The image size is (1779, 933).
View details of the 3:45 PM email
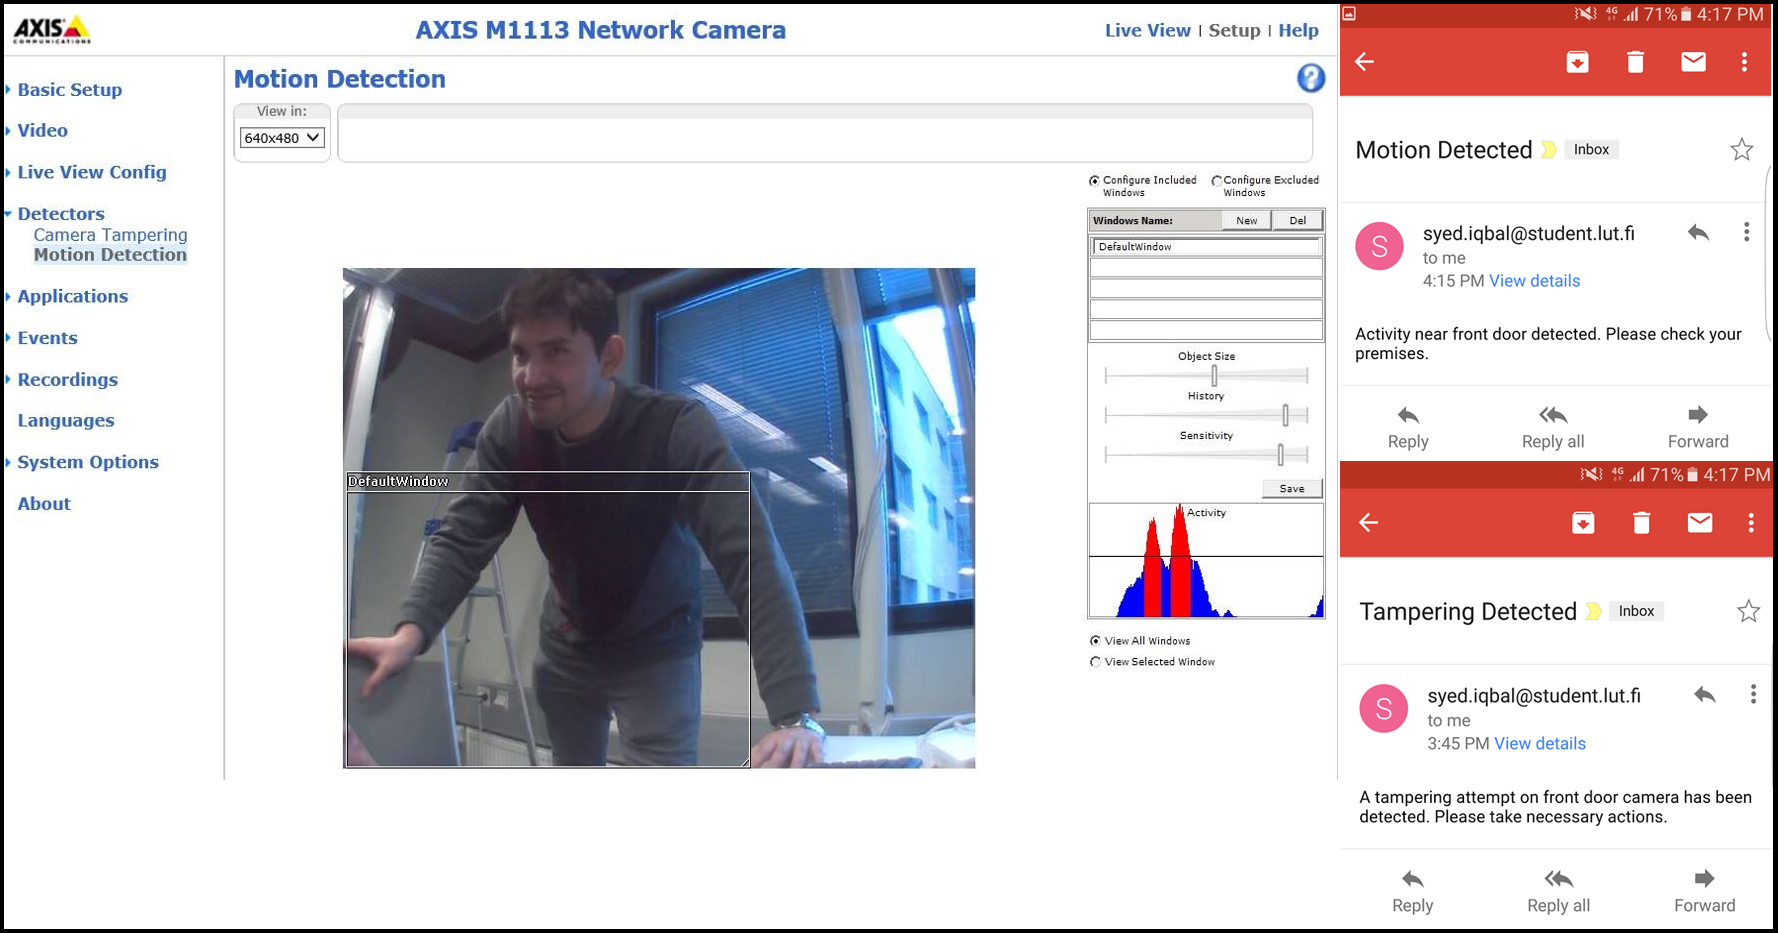1540,743
